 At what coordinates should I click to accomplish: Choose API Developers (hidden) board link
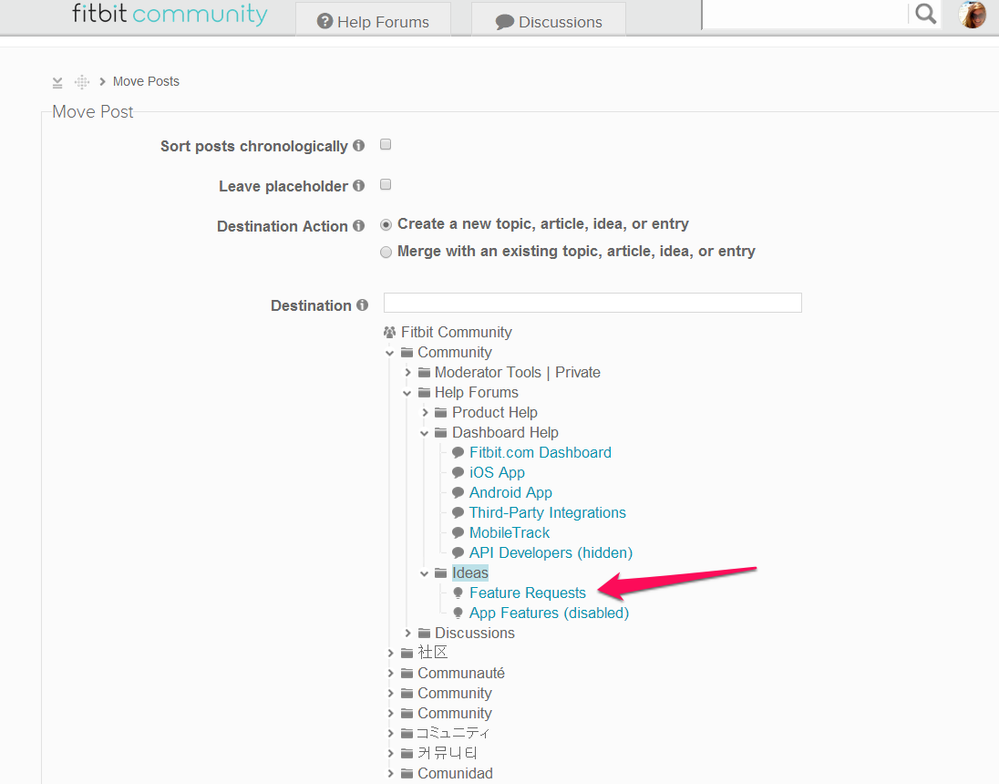(x=551, y=553)
